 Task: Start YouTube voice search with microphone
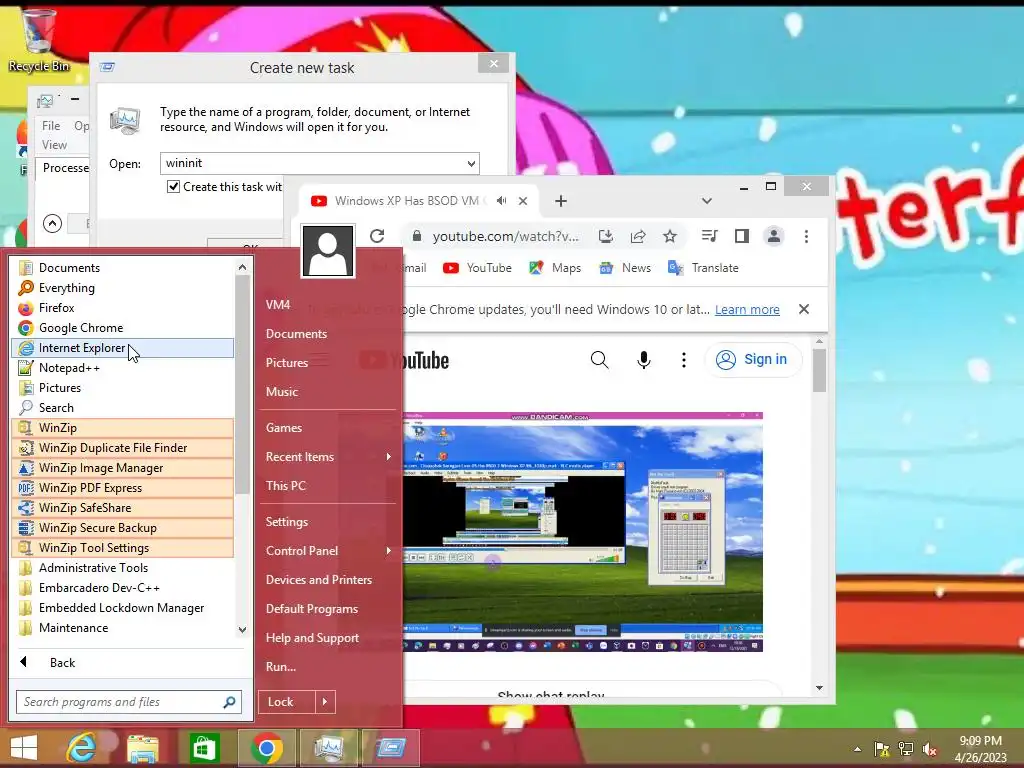(x=643, y=359)
